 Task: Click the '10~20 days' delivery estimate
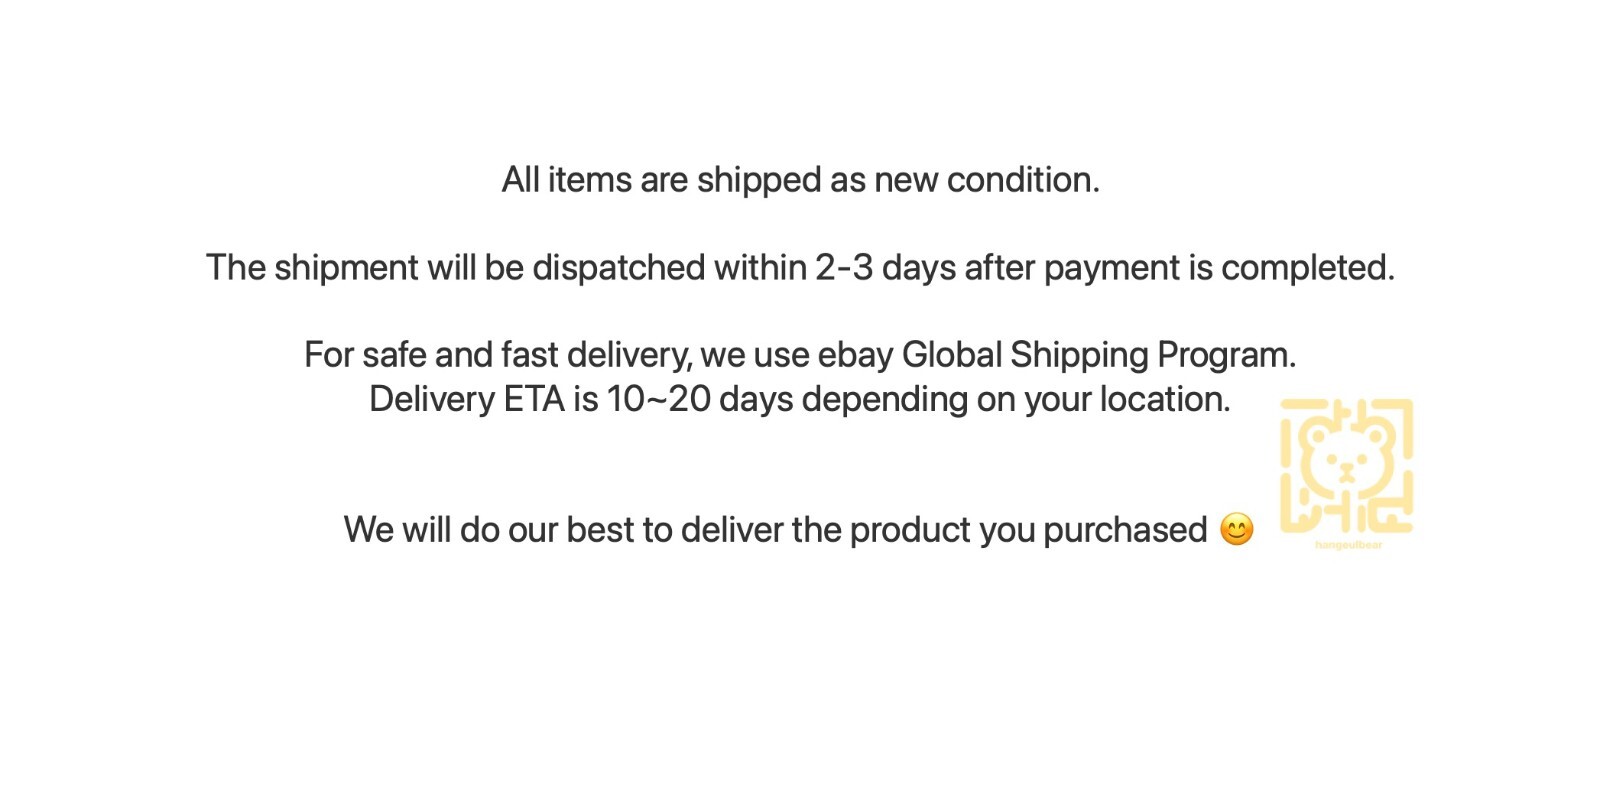[699, 399]
